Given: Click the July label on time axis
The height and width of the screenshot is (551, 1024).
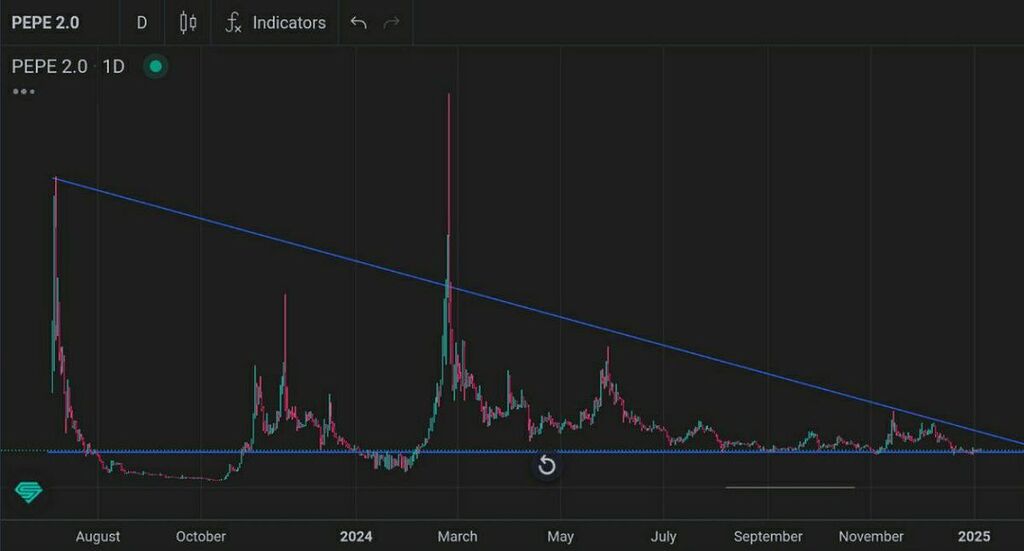Looking at the screenshot, I should (x=663, y=536).
